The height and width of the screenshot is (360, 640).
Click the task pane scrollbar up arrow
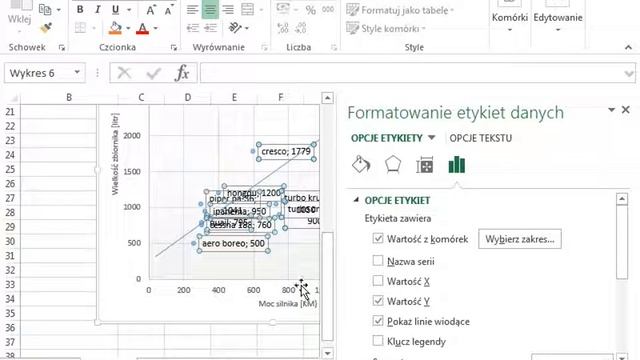tap(622, 199)
